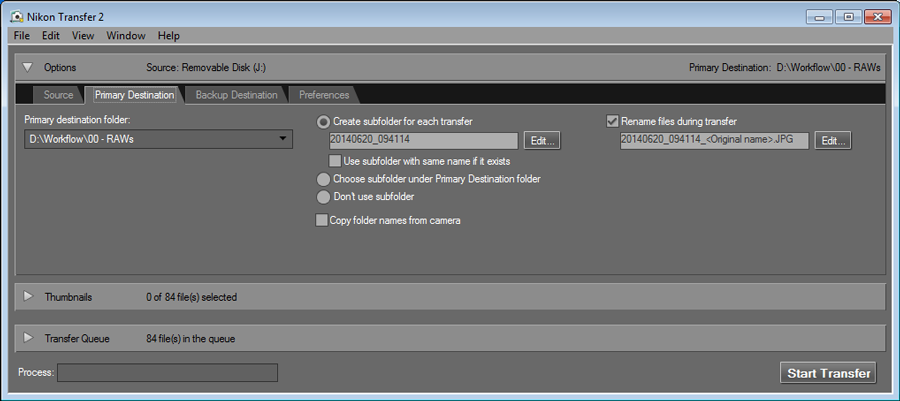Collapse the Options panel triangle
Image resolution: width=900 pixels, height=401 pixels.
pos(28,68)
